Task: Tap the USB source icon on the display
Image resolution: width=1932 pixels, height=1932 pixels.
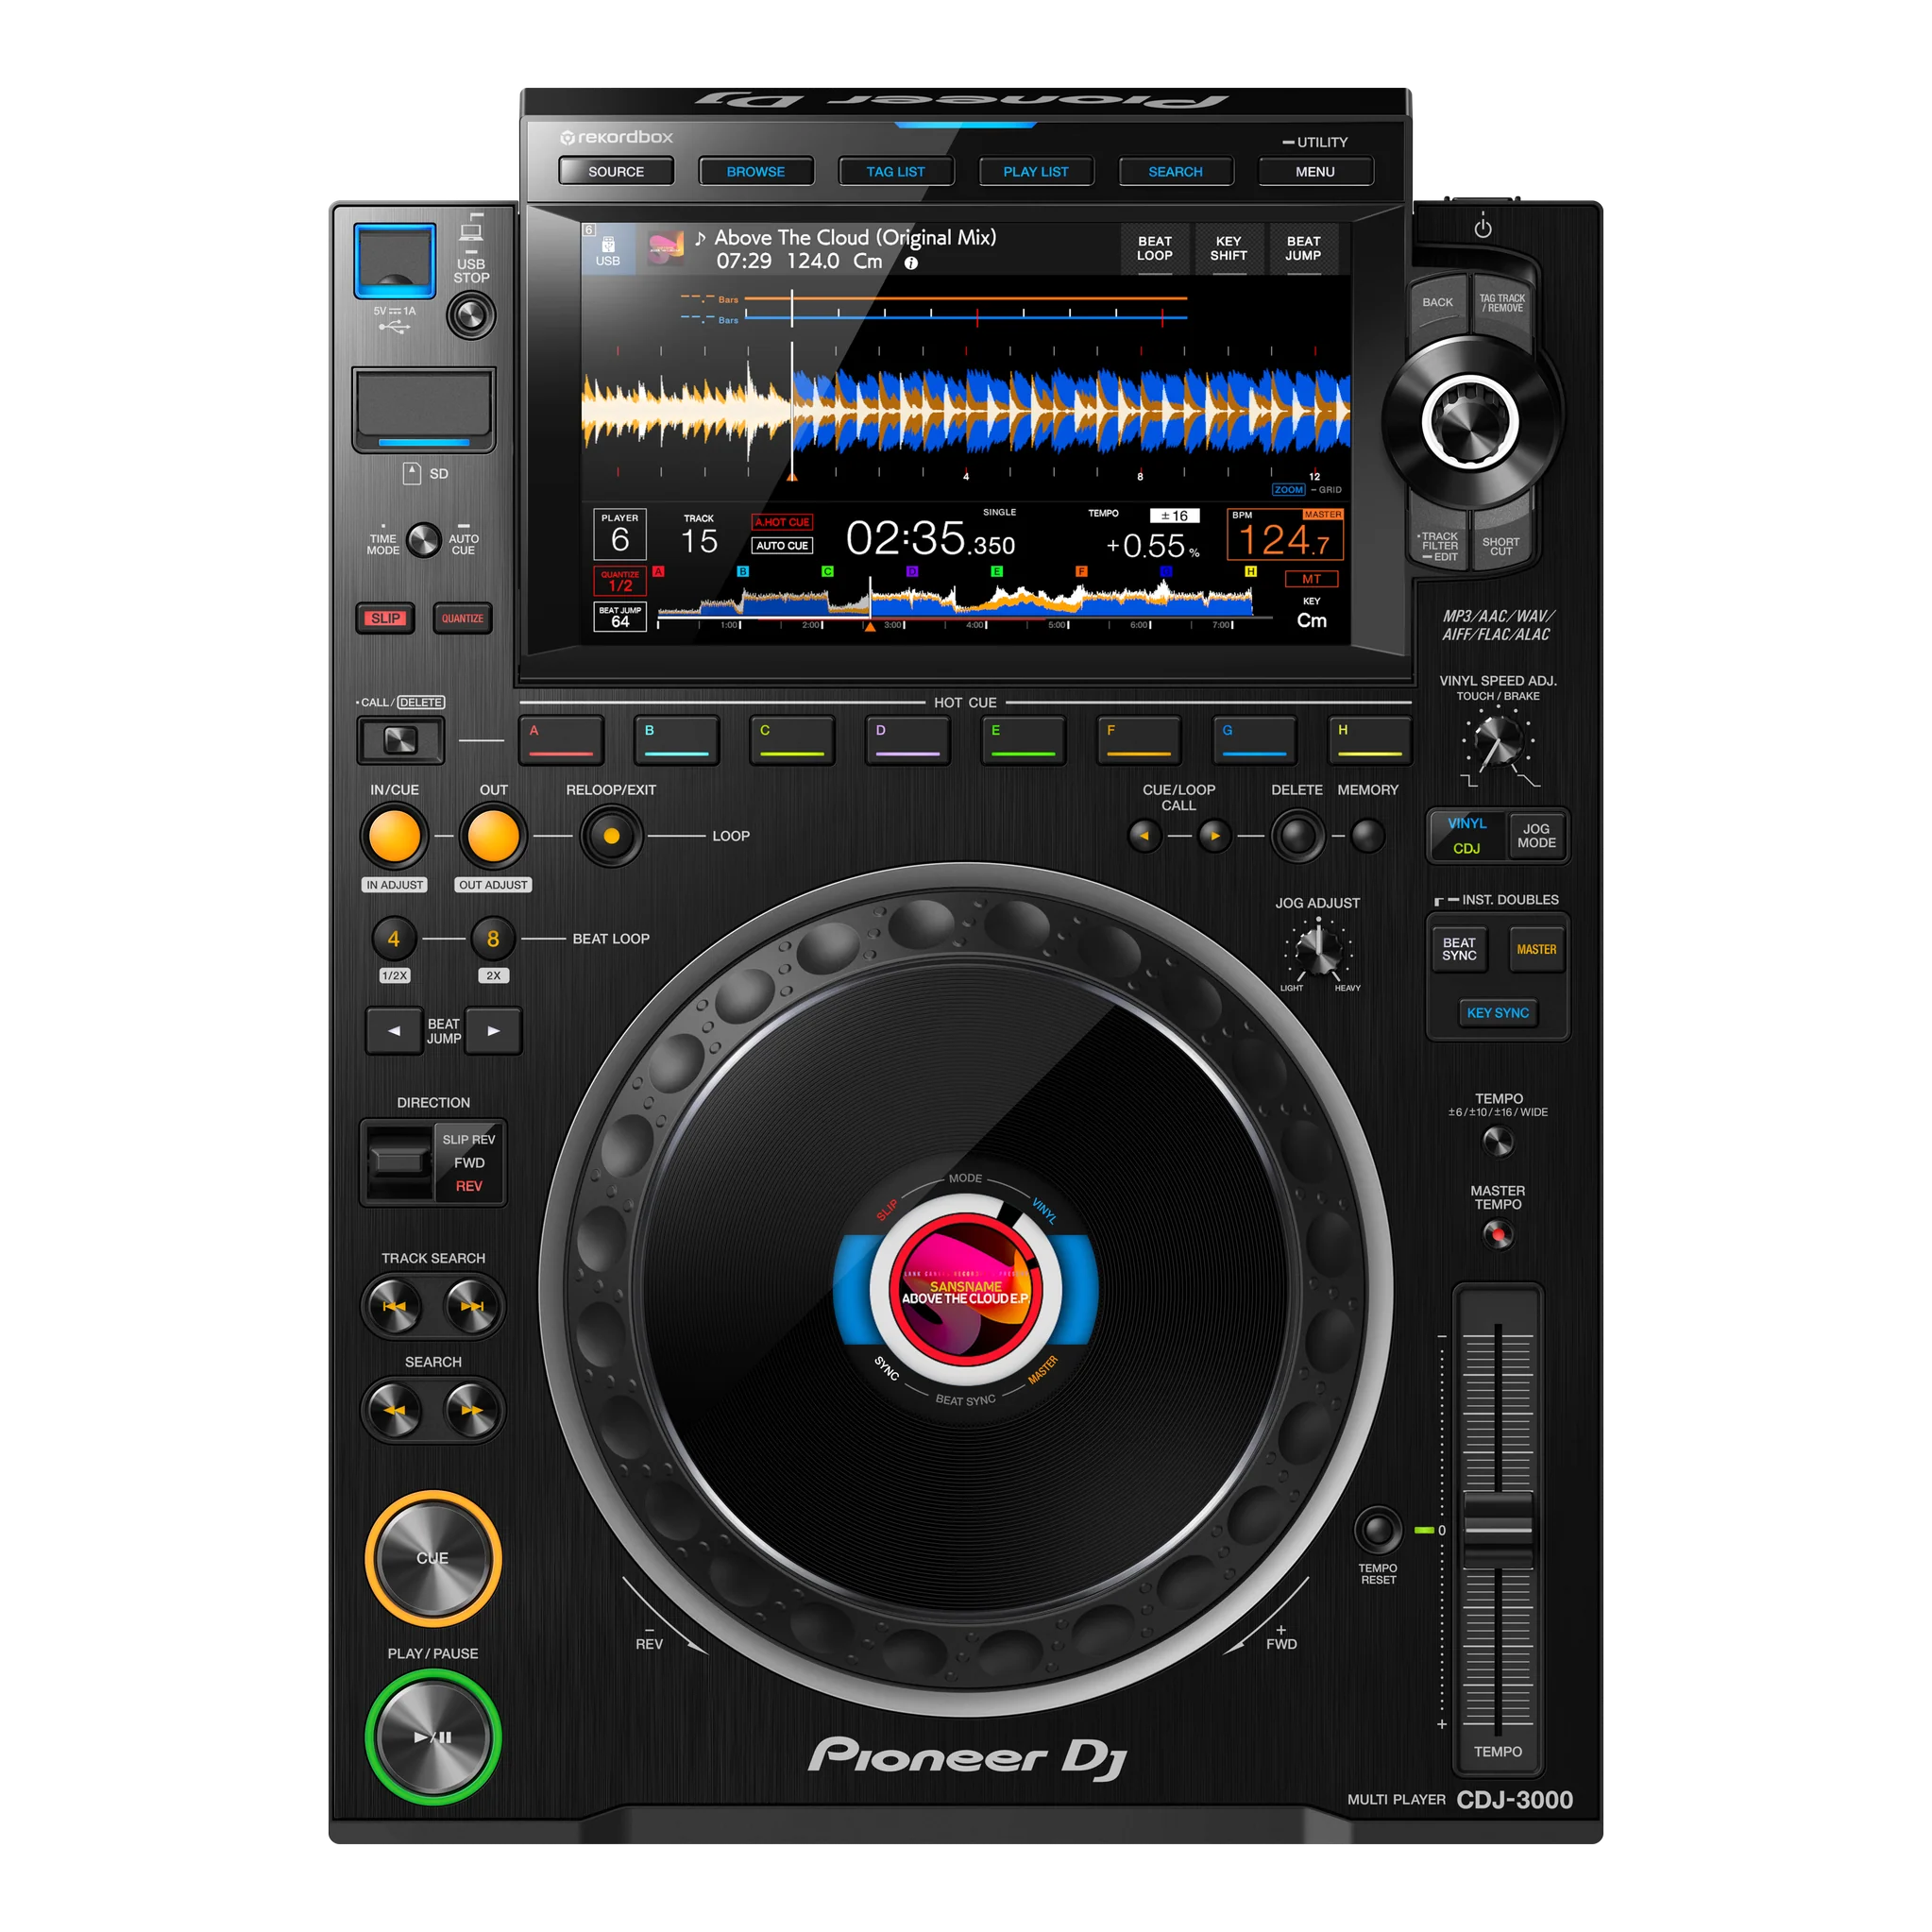Action: [x=608, y=248]
